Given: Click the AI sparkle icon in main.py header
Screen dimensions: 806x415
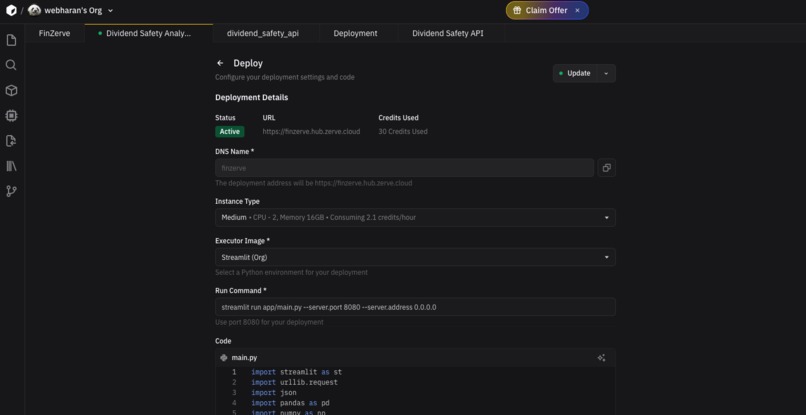Looking at the screenshot, I should tap(601, 358).
